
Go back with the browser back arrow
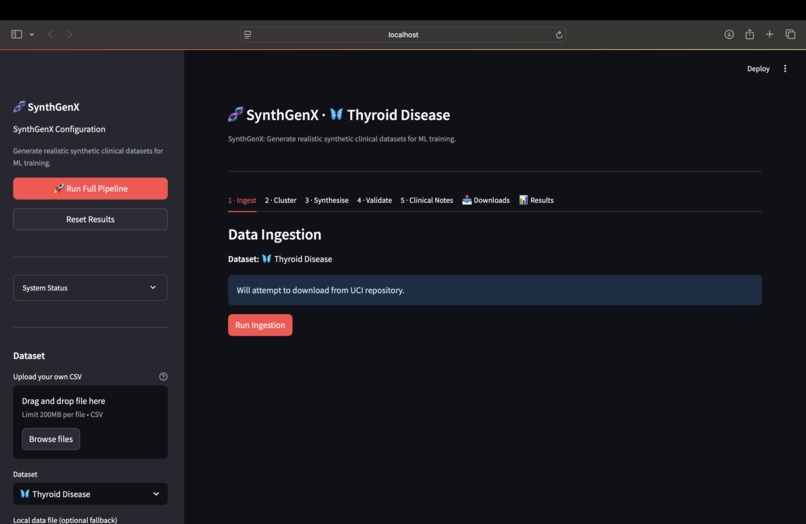click(50, 34)
